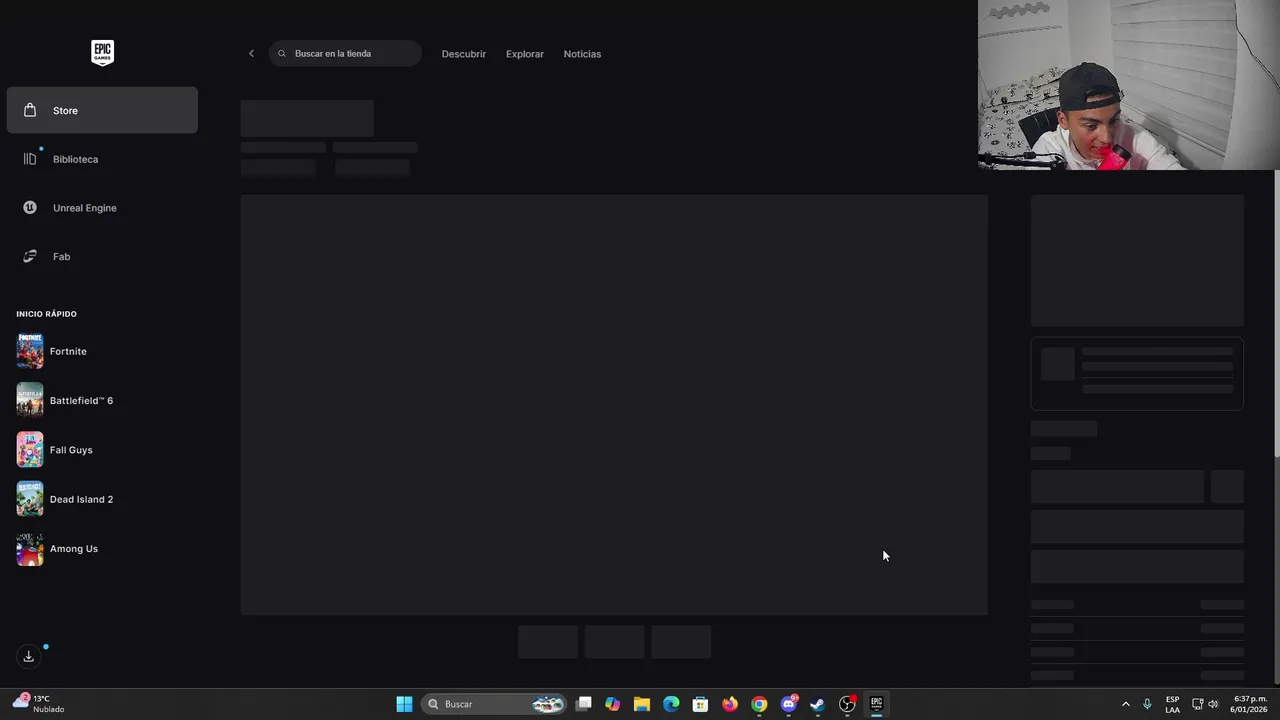Open the Store section in sidebar
Viewport: 1280px width, 720px height.
click(102, 110)
